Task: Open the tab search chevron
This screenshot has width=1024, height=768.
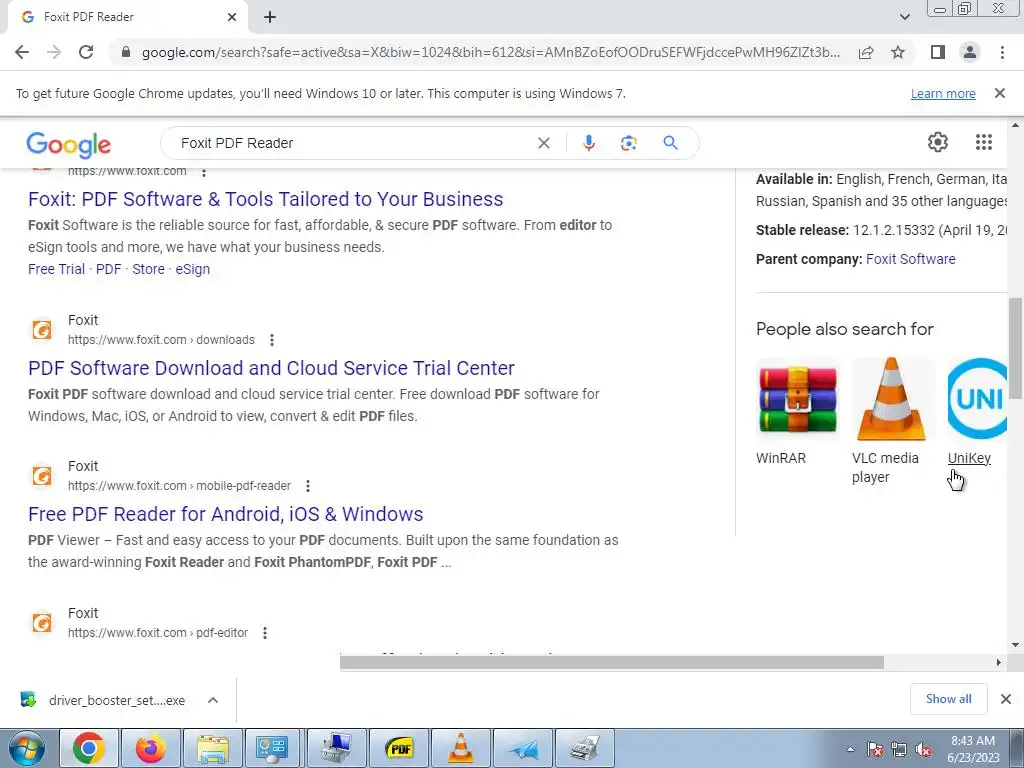Action: point(904,17)
